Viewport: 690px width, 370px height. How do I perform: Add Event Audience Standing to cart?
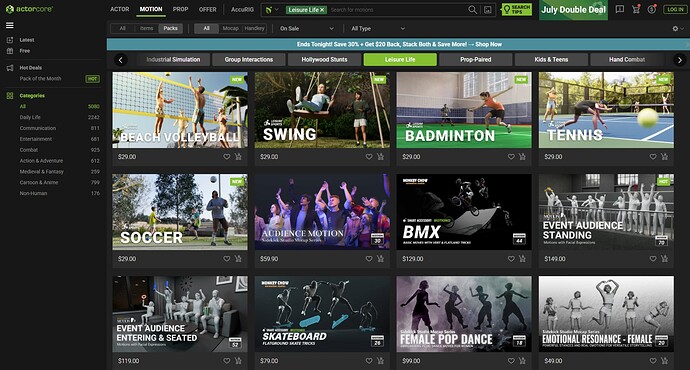[x=664, y=259]
